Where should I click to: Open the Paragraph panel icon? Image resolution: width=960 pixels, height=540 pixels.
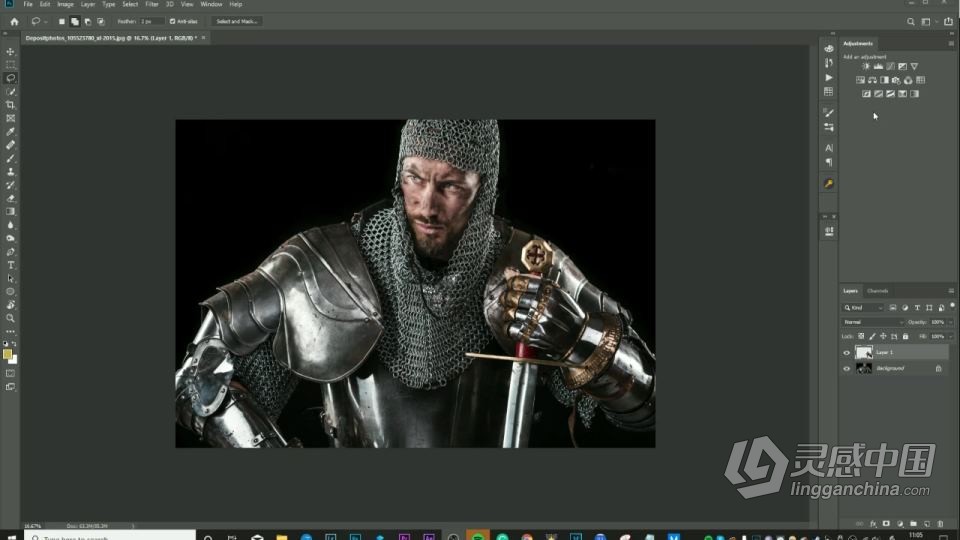pyautogui.click(x=828, y=162)
